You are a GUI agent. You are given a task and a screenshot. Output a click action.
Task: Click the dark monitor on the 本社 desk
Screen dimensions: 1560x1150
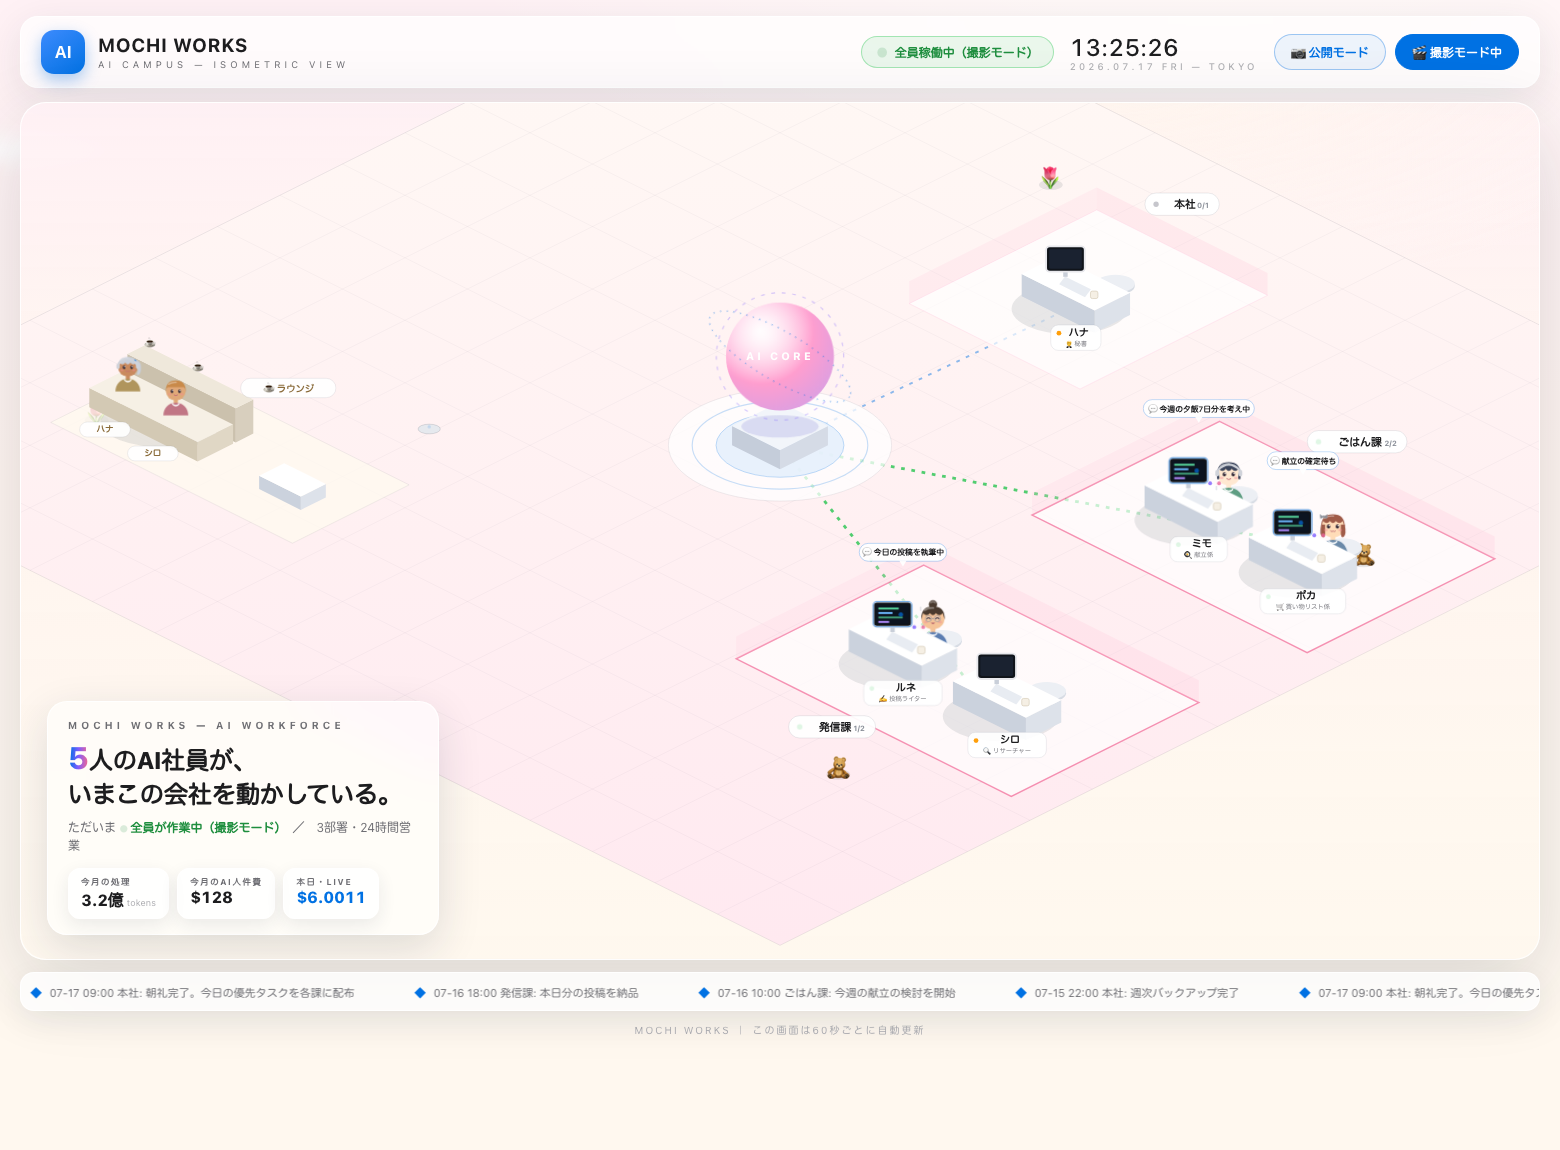coord(1065,259)
